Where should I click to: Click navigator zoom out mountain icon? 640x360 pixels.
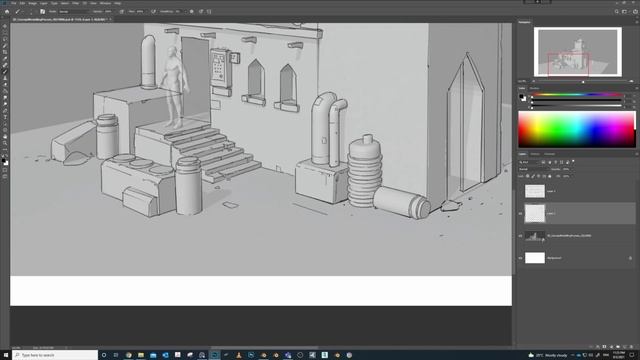[533, 81]
